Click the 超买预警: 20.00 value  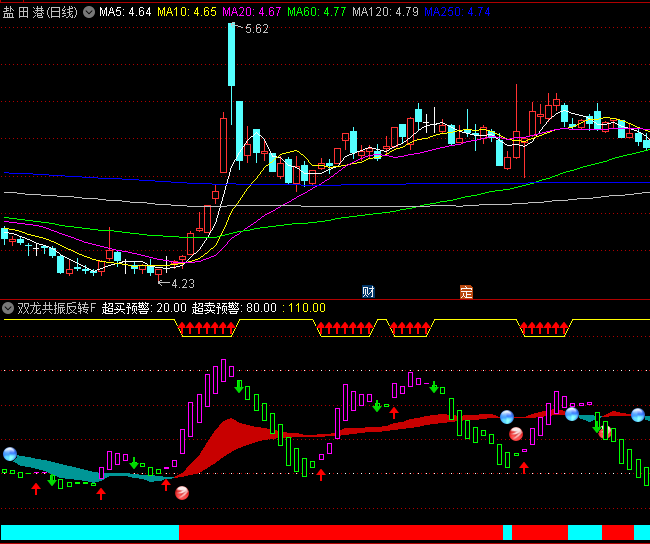[144, 308]
